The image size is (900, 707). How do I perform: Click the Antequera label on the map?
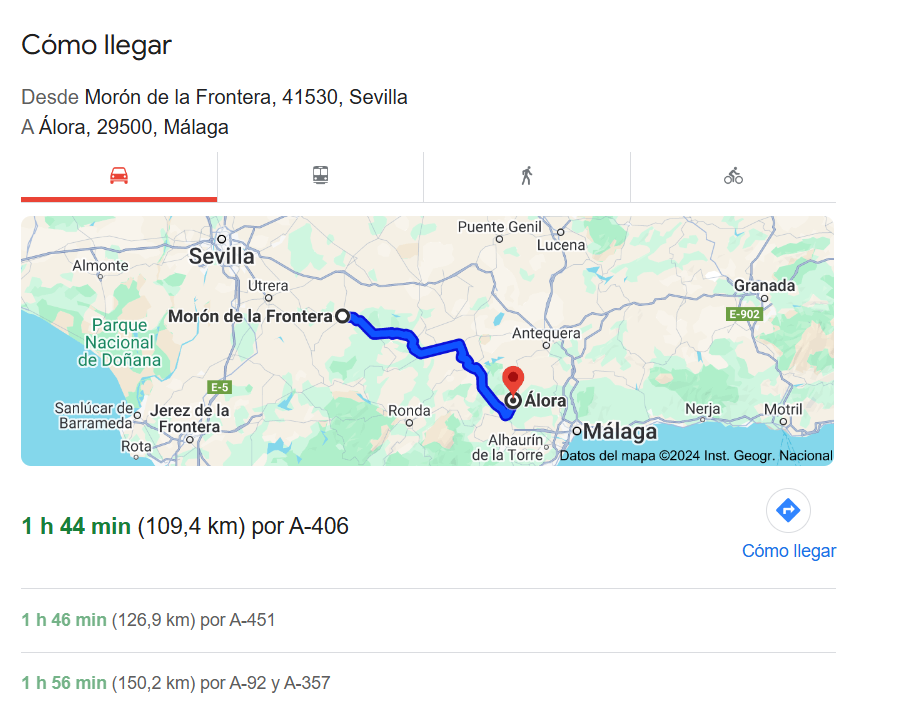(546, 333)
